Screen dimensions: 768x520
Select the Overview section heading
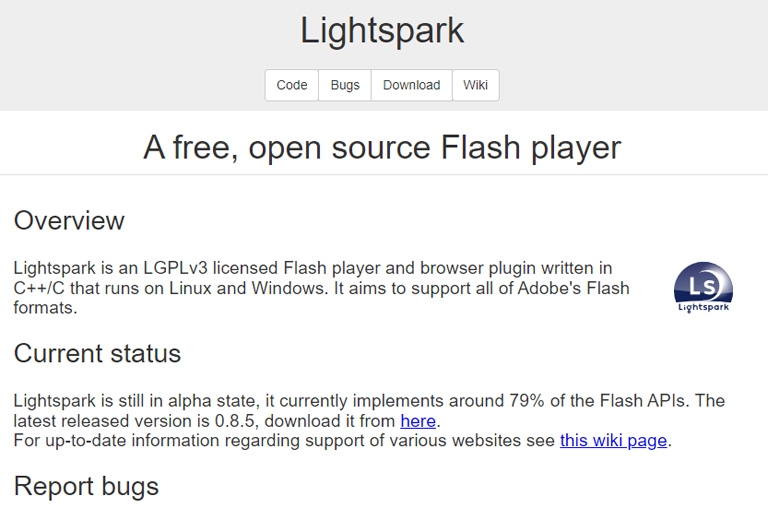pos(69,221)
